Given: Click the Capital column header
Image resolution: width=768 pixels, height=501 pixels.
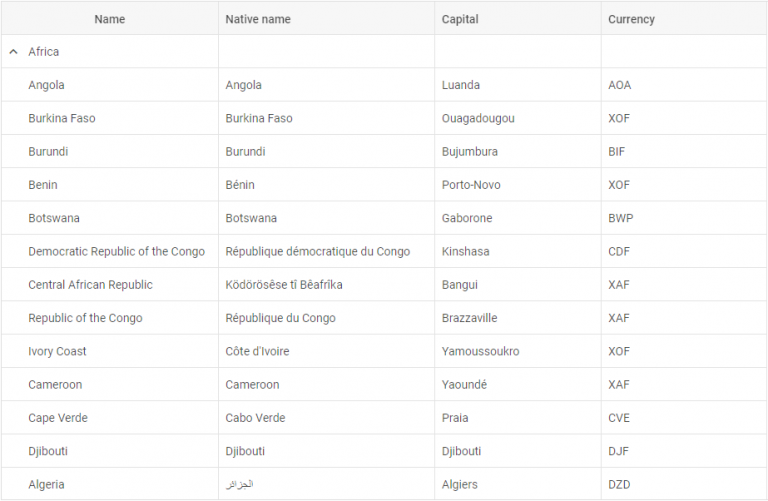Looking at the screenshot, I should point(518,19).
